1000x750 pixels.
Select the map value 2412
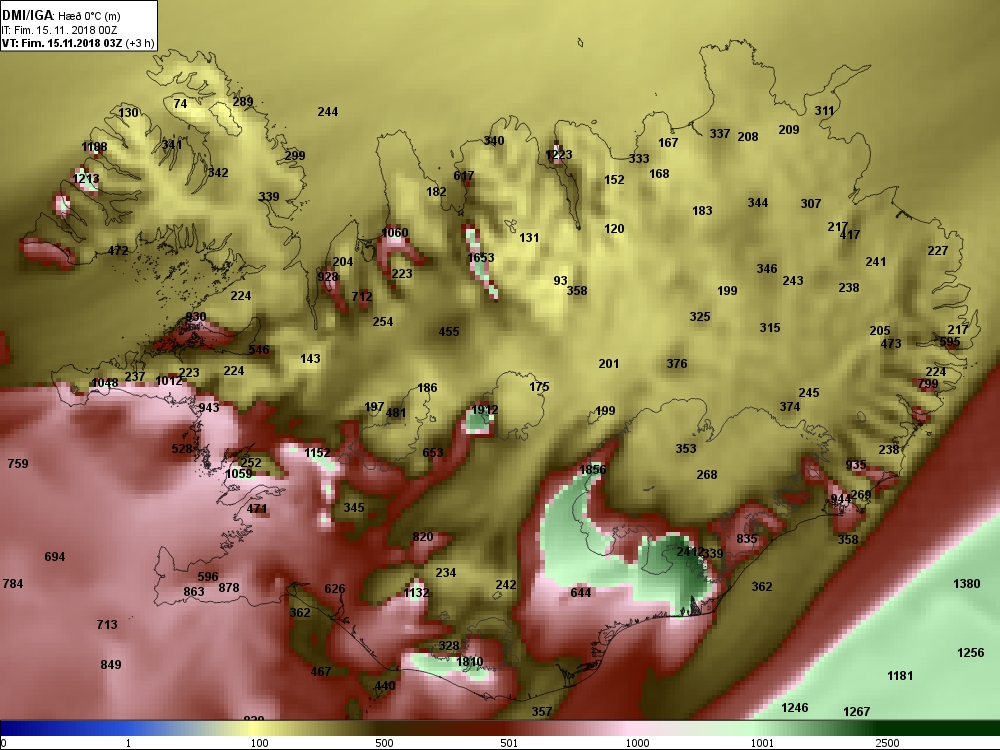click(690, 552)
